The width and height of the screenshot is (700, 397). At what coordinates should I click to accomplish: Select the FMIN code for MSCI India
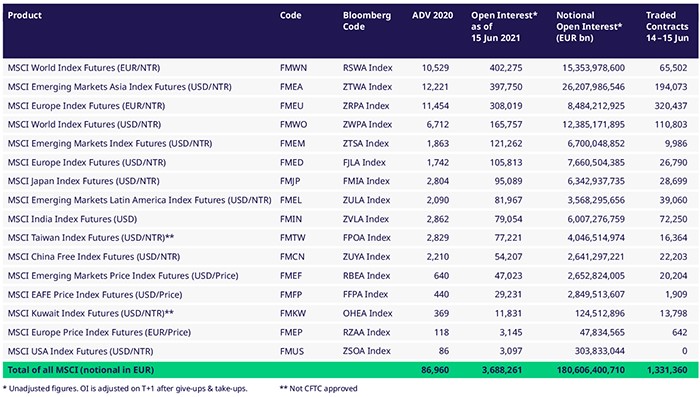pyautogui.click(x=291, y=219)
